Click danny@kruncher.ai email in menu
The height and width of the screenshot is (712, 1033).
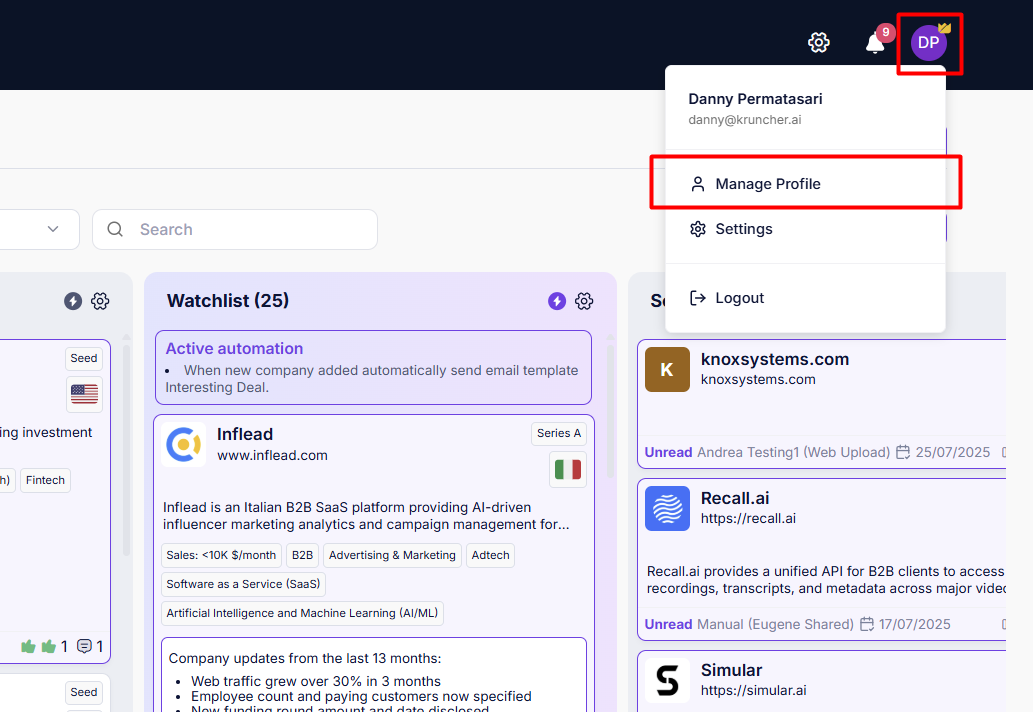[x=744, y=120]
